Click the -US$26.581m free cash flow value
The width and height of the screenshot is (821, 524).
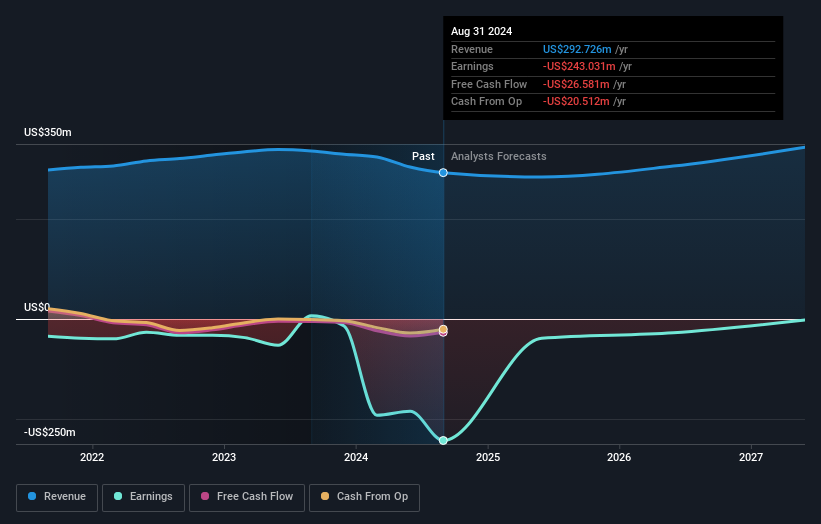click(x=576, y=84)
